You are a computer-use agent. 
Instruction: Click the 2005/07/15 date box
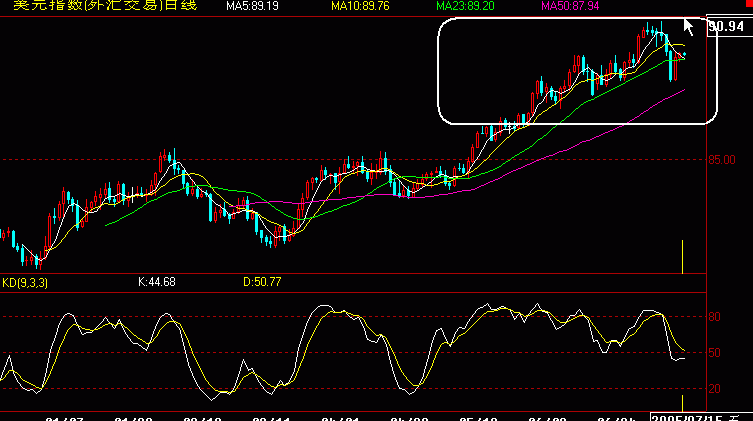[x=701, y=417]
